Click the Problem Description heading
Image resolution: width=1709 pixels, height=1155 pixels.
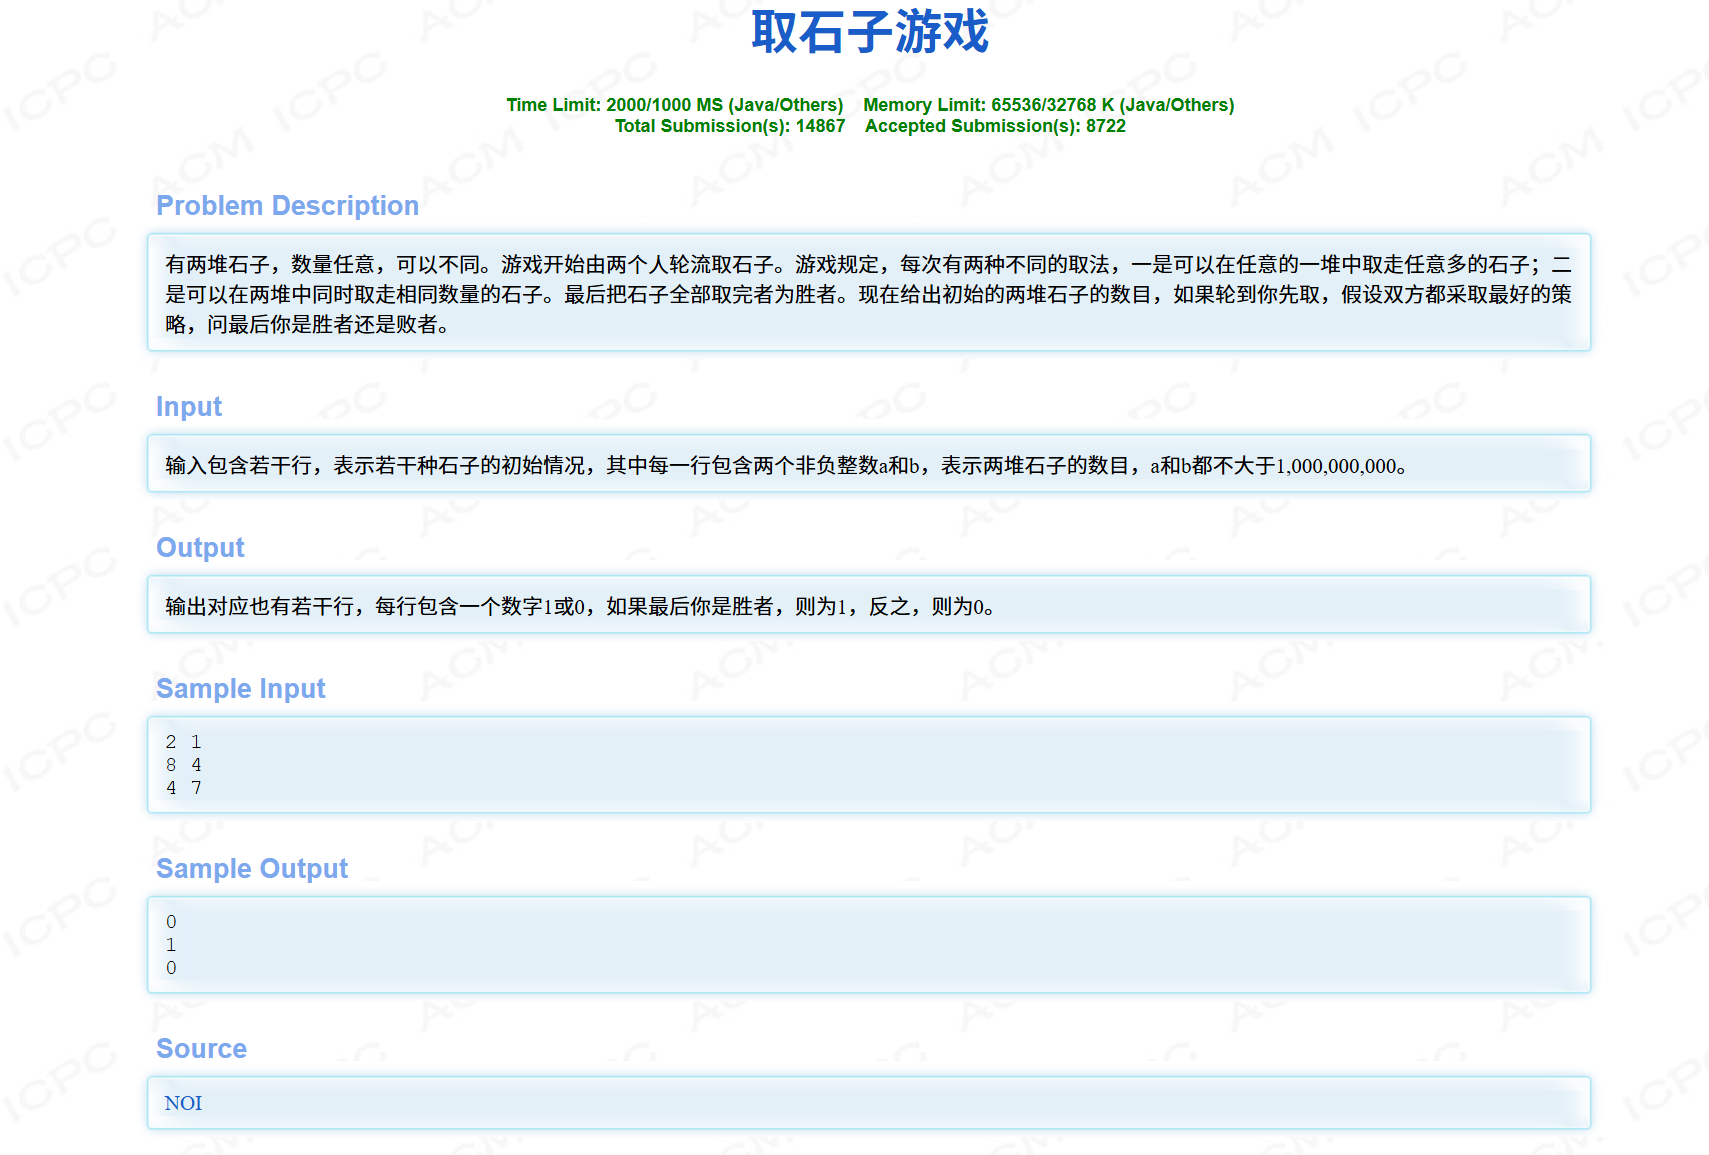click(x=287, y=205)
